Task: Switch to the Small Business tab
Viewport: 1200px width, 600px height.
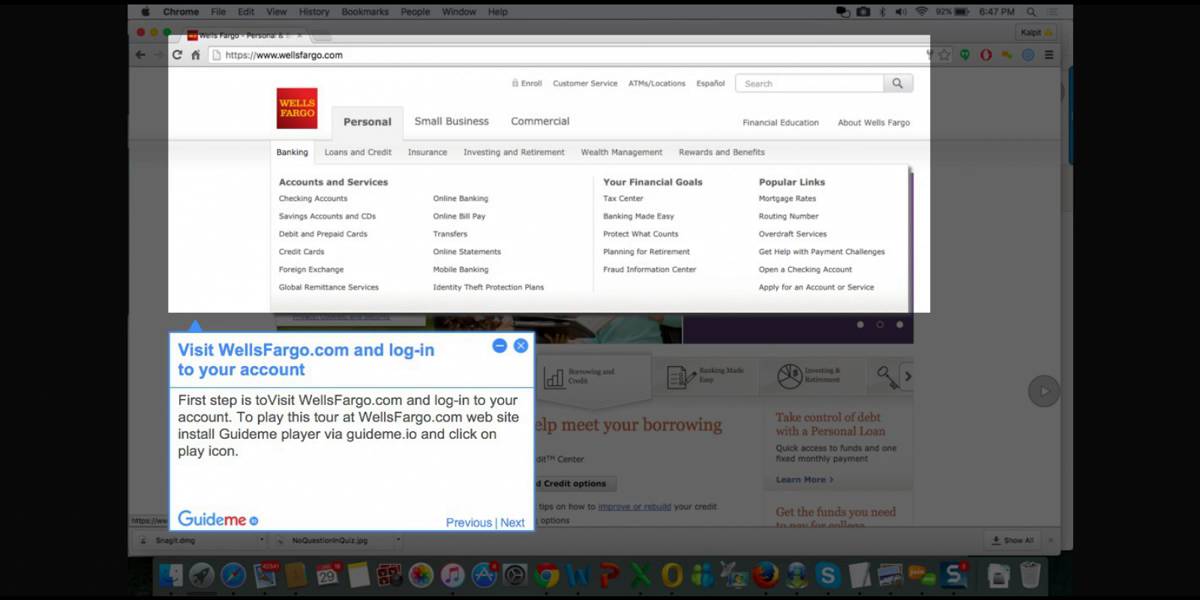Action: (x=451, y=121)
